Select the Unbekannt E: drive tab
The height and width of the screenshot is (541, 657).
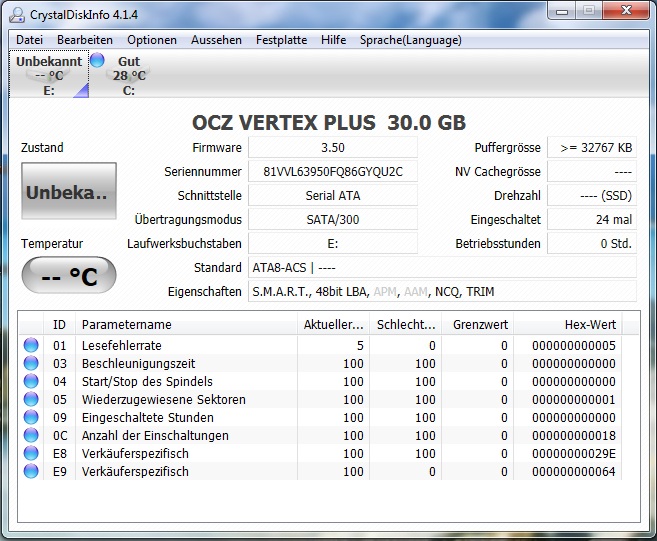[x=49, y=75]
